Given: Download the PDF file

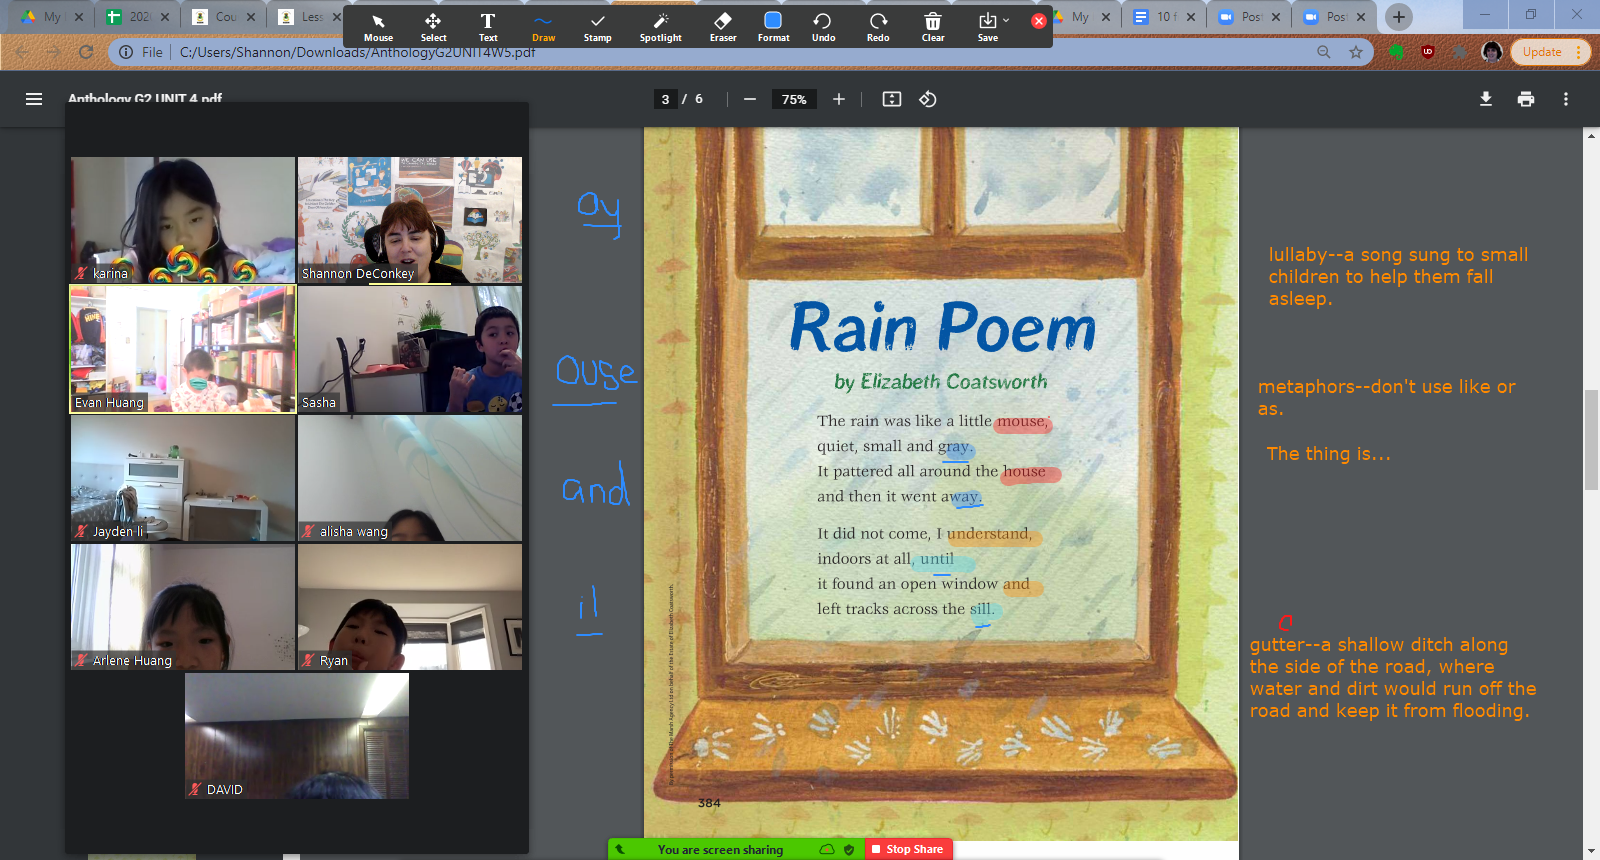Looking at the screenshot, I should 1486,99.
